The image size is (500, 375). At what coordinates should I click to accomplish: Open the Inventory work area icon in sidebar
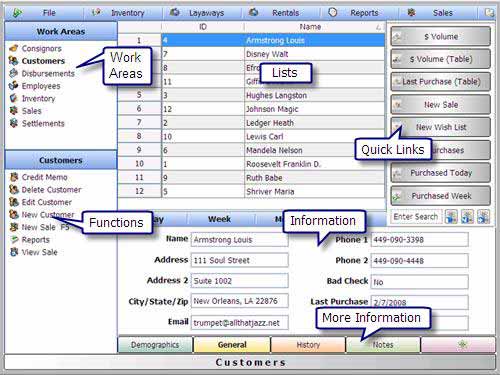(x=14, y=98)
